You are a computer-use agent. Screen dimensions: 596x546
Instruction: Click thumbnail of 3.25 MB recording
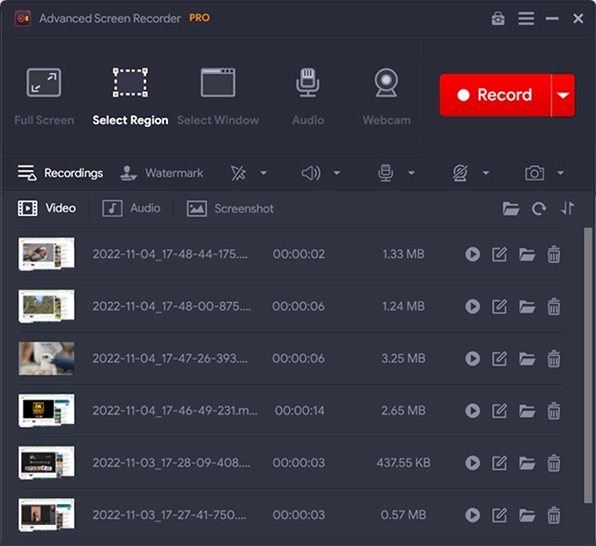(46, 358)
